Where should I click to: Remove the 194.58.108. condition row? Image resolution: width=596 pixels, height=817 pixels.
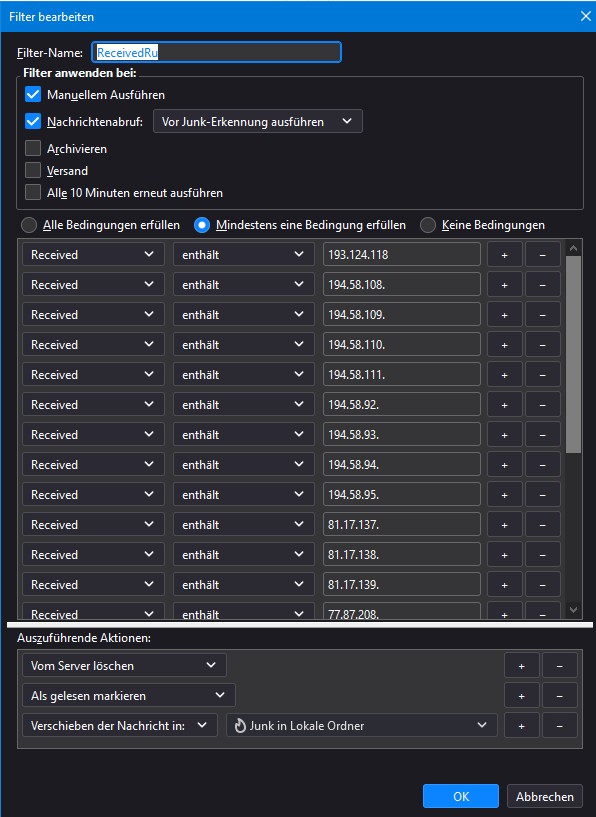pos(542,285)
